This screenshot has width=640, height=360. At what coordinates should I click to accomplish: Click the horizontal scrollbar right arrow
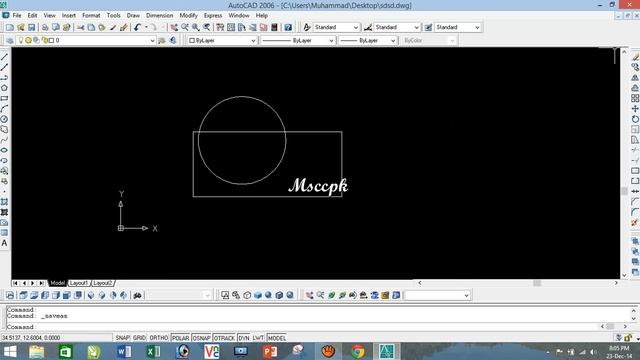[616, 283]
